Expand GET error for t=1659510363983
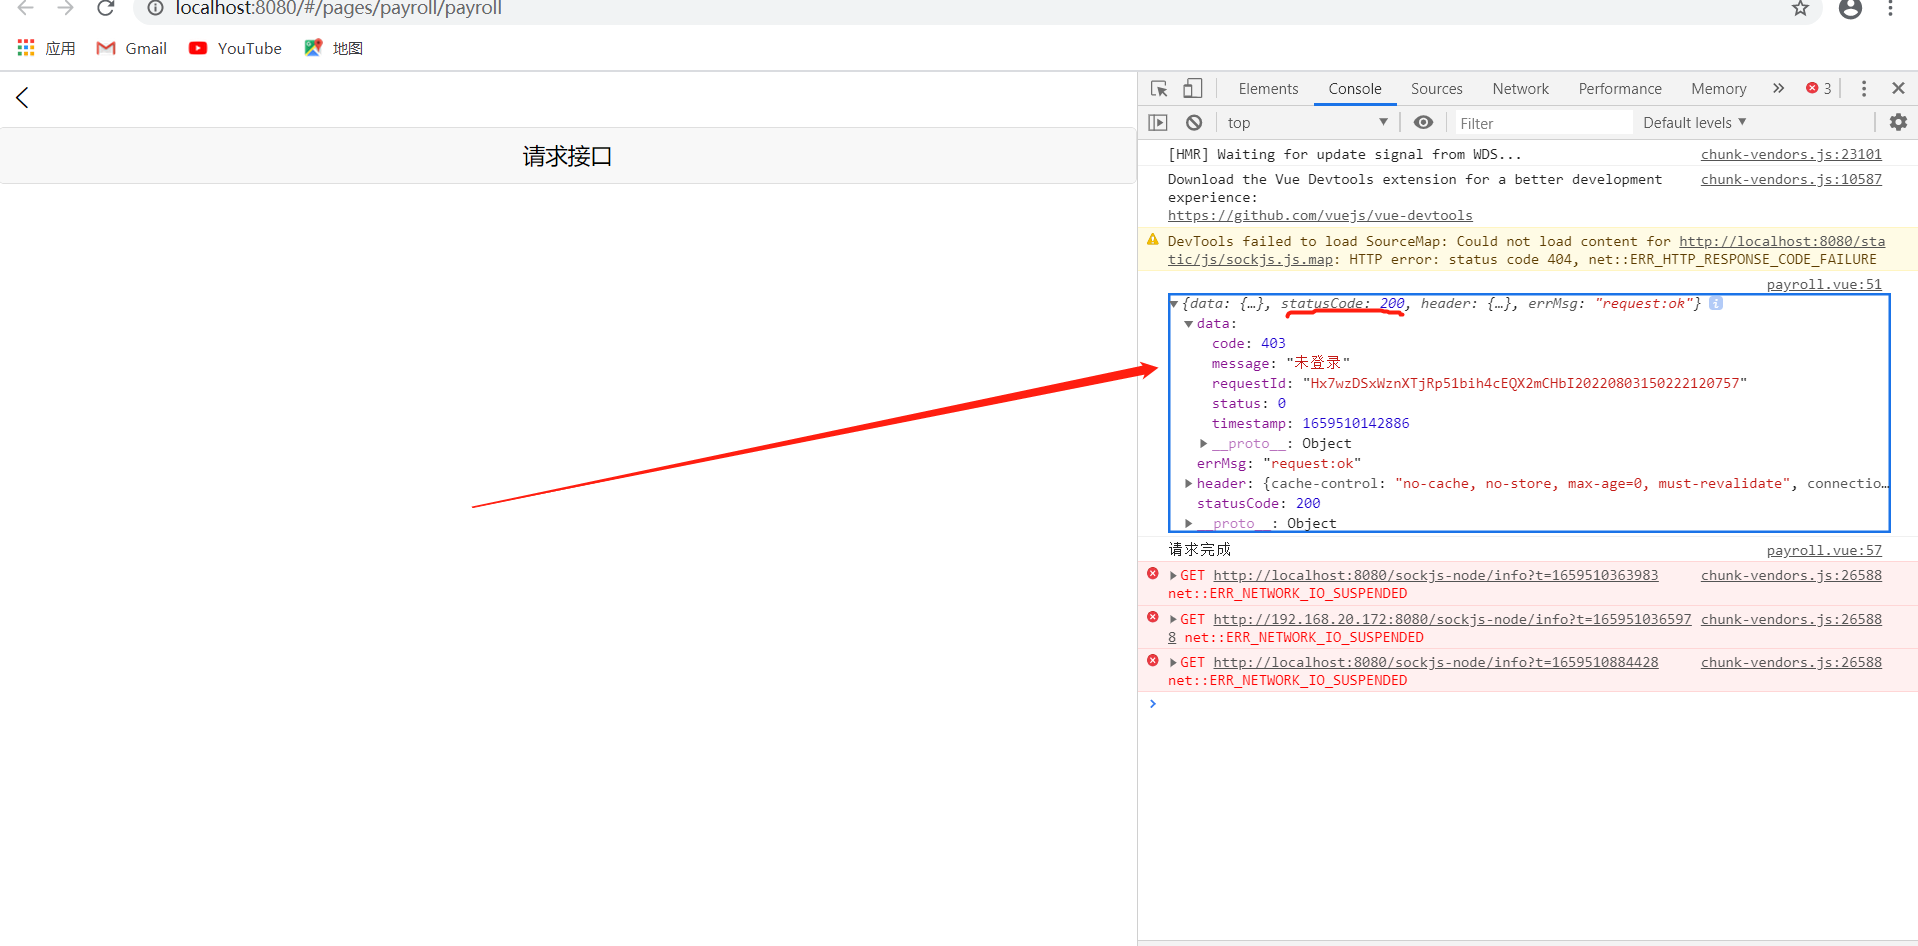The image size is (1918, 946). [1173, 576]
